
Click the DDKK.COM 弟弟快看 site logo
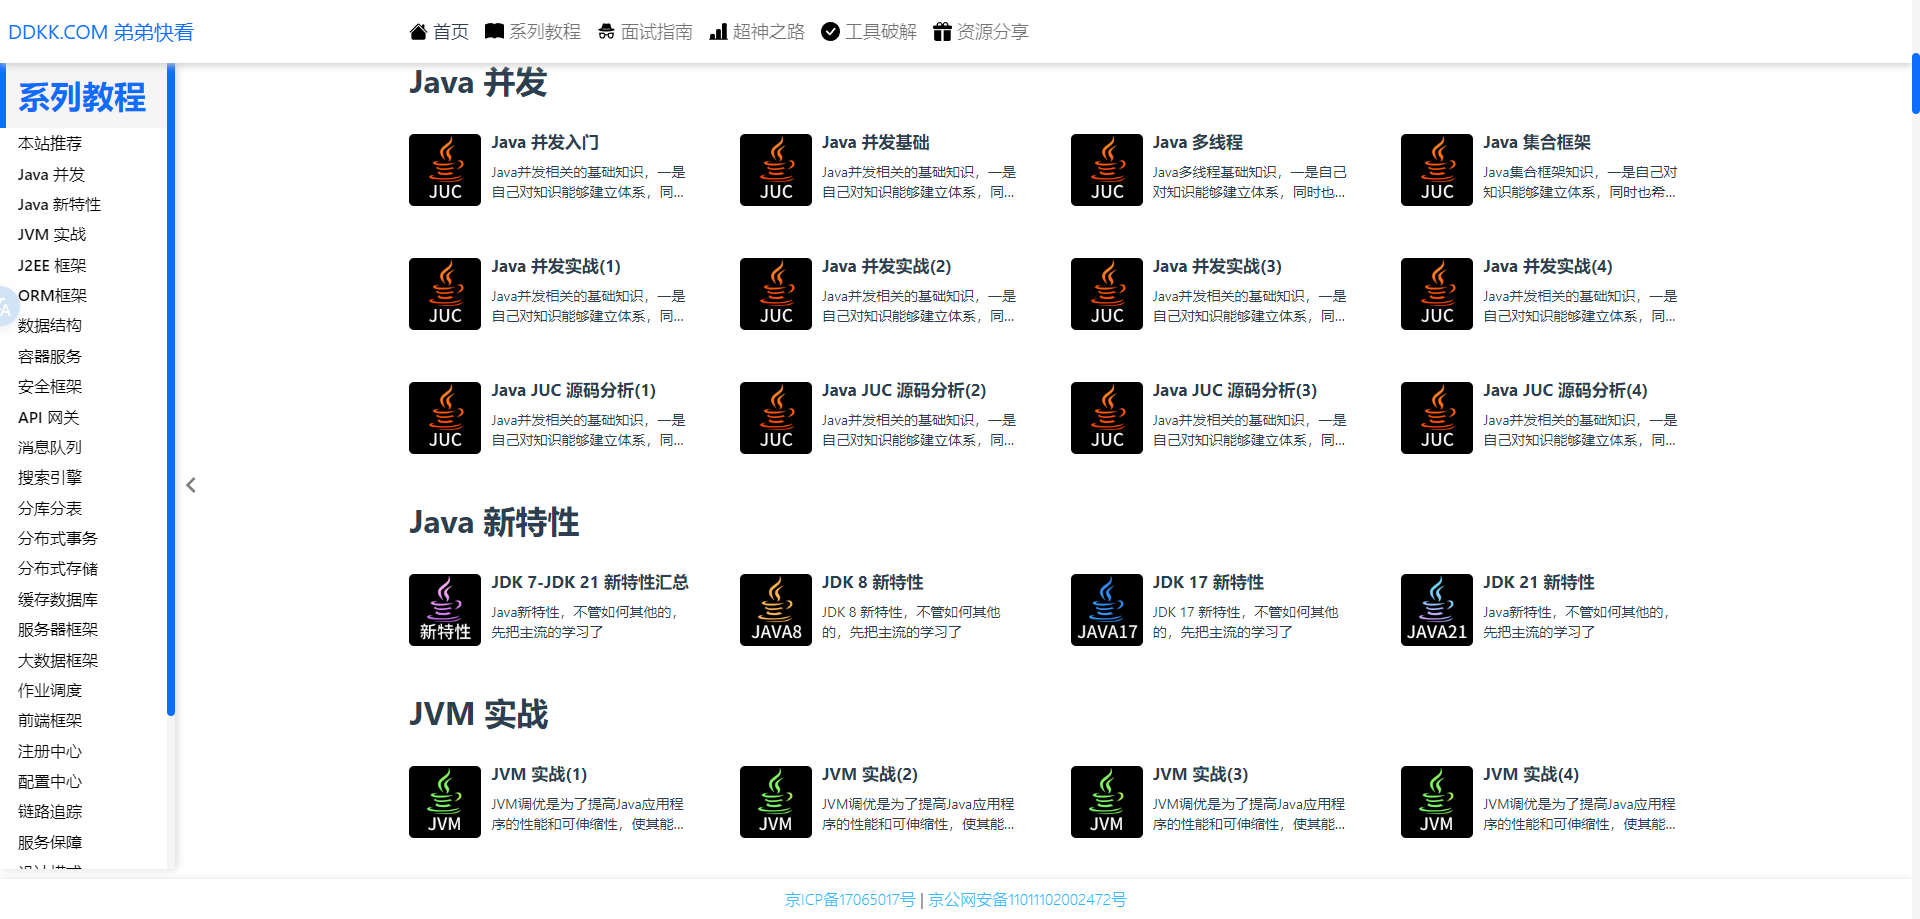tap(100, 32)
